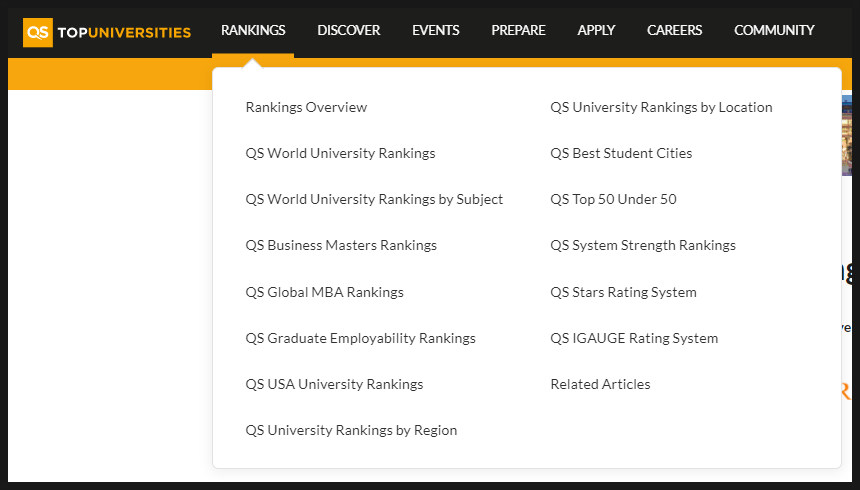
Task: Open QS Graduate Employability Rankings
Action: click(360, 338)
